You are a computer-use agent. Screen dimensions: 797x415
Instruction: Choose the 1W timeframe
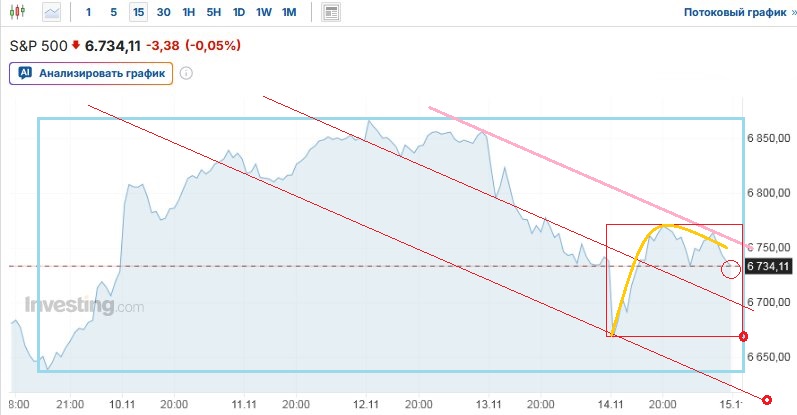[x=264, y=13]
